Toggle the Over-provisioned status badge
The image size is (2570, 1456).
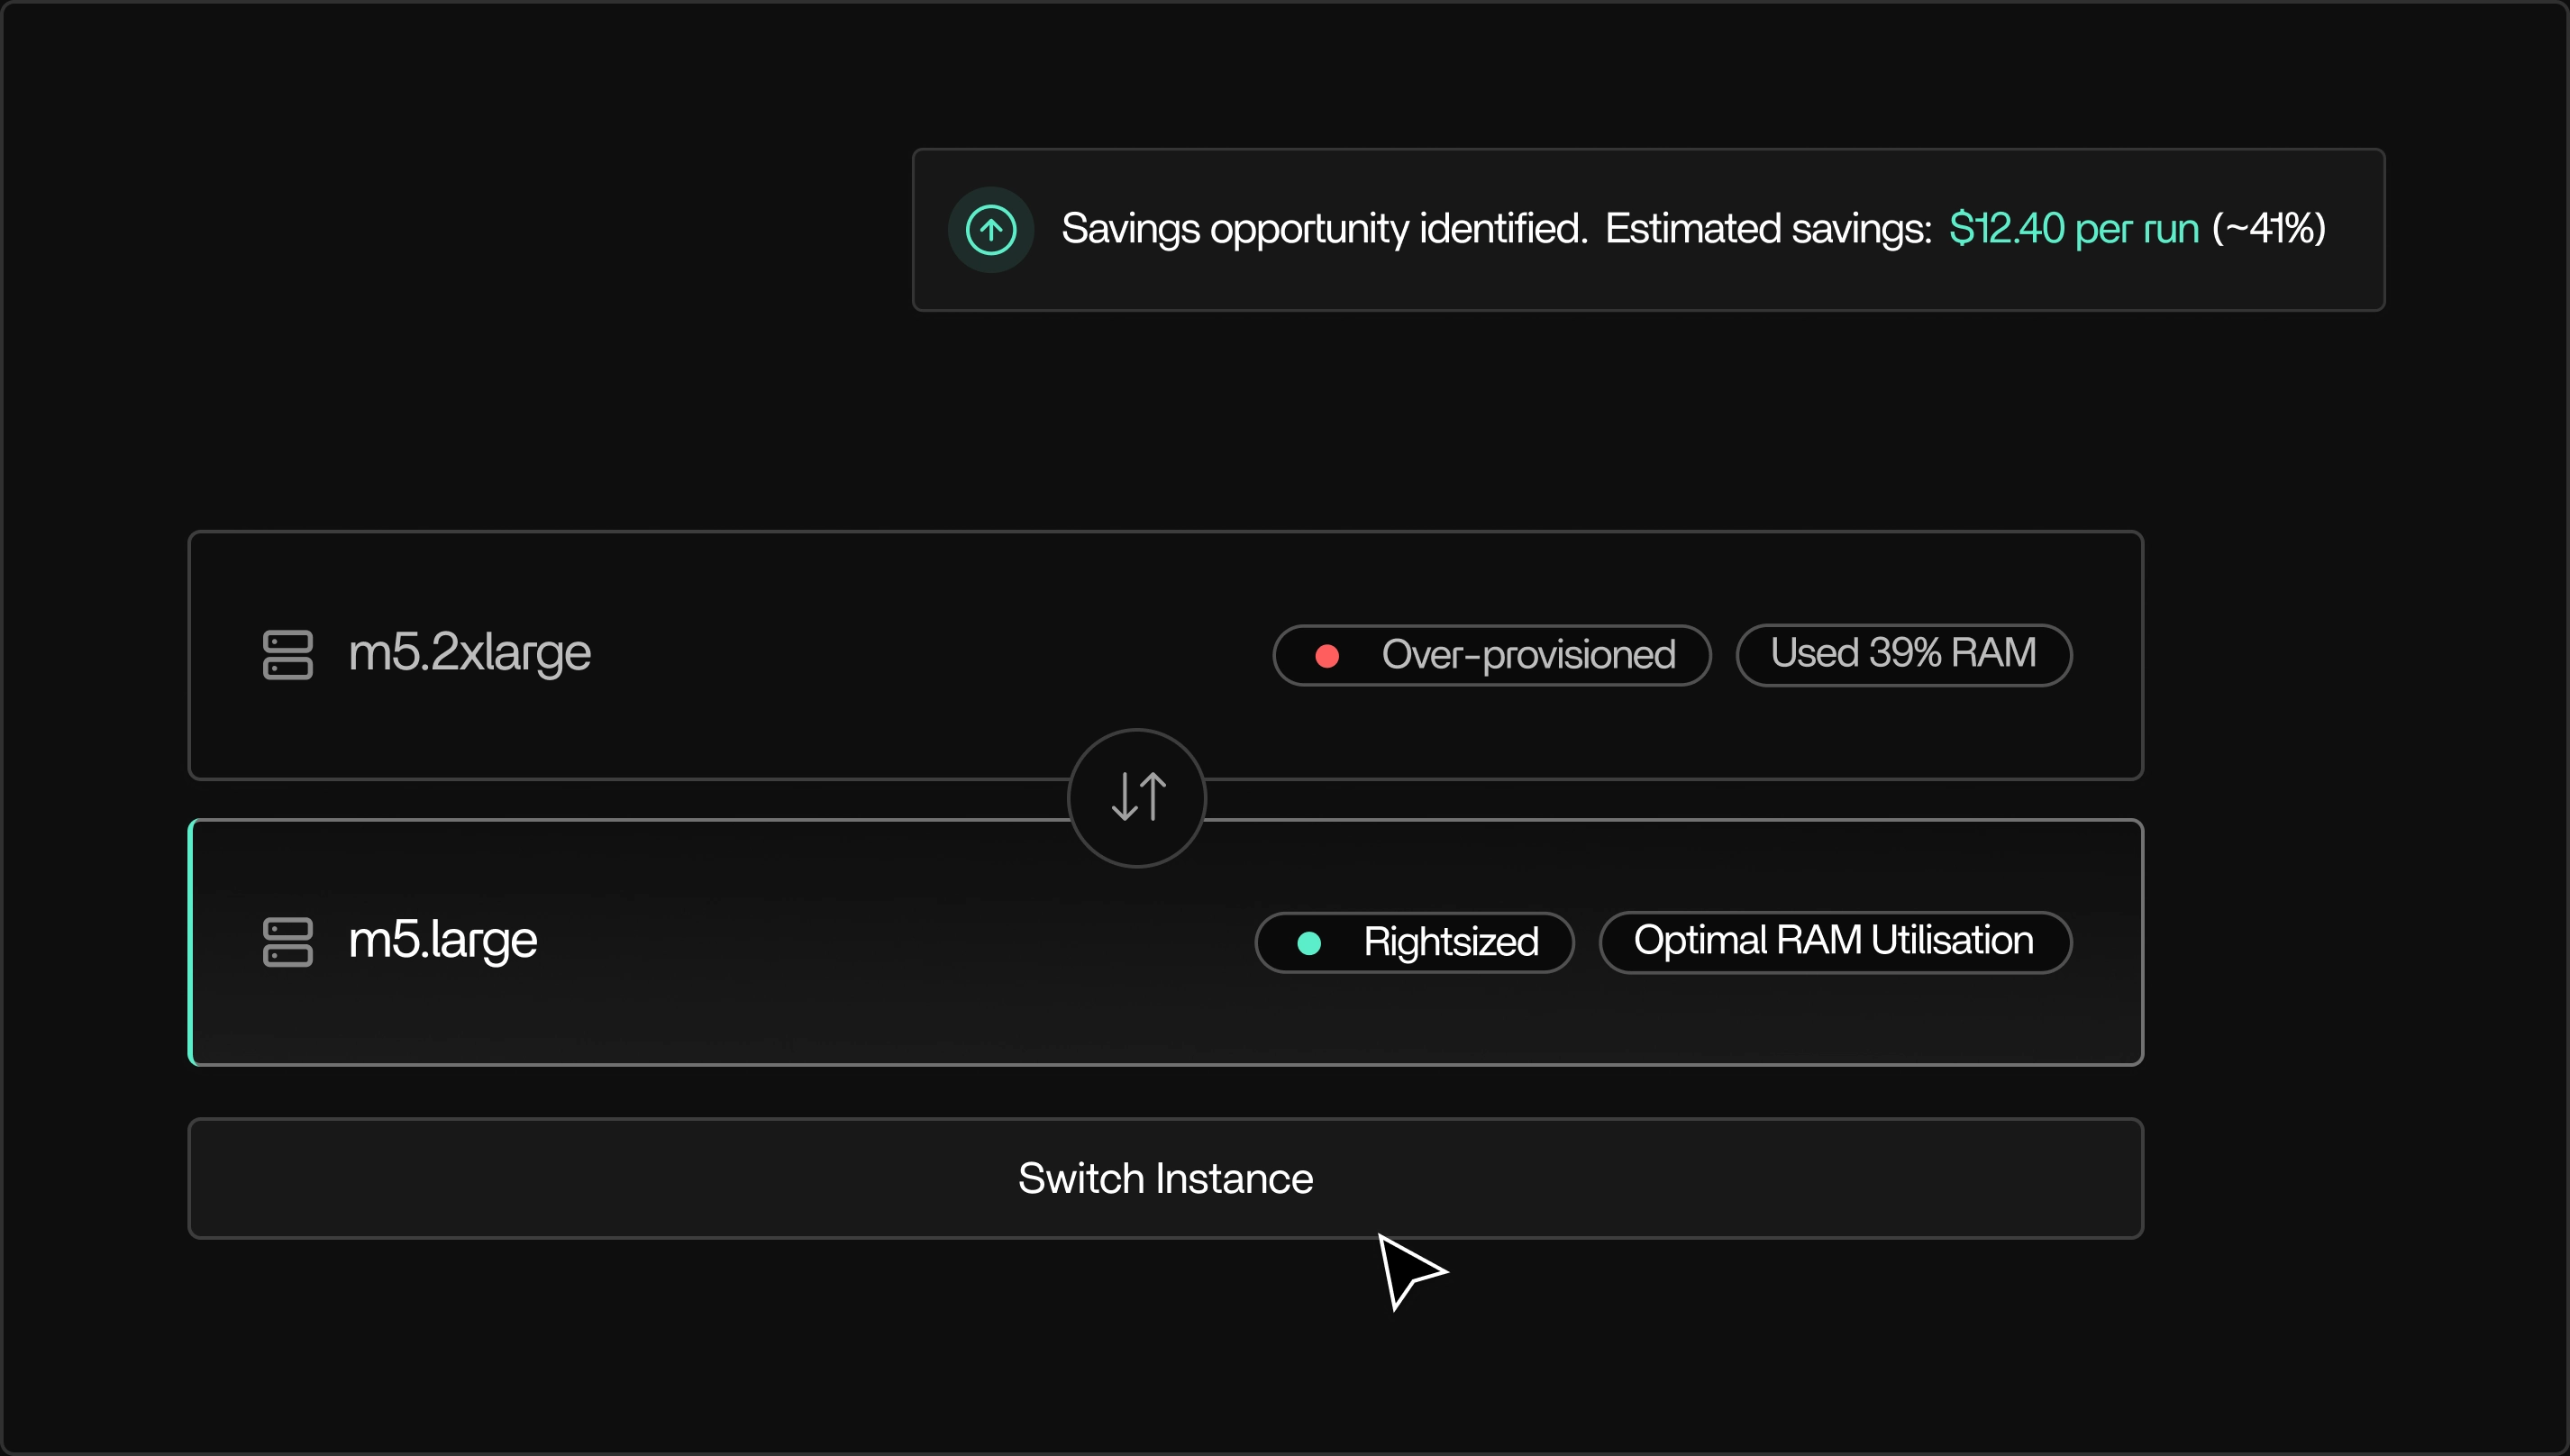(1491, 655)
